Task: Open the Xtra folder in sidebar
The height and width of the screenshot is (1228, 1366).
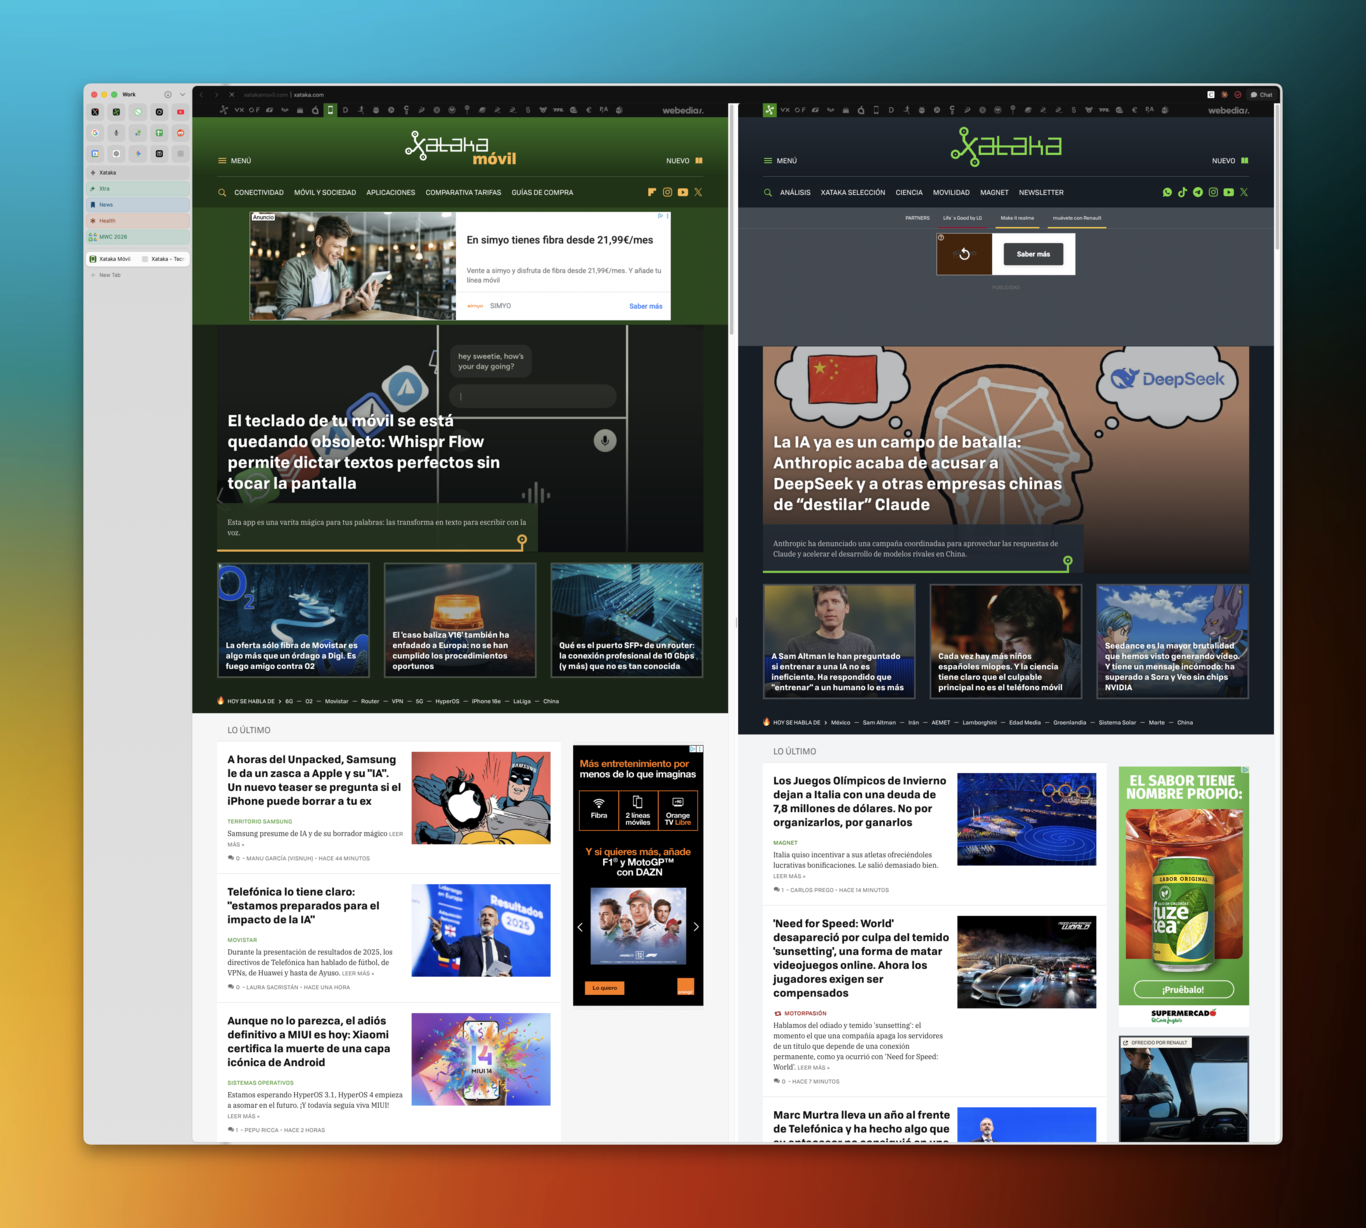Action: pos(137,188)
